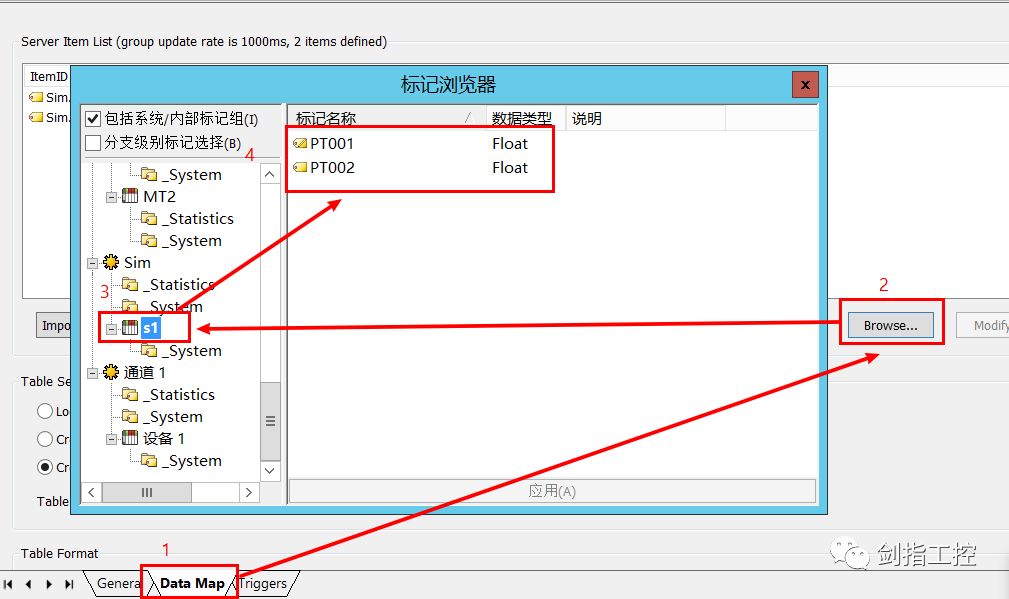Image resolution: width=1009 pixels, height=599 pixels.
Task: Open _Statistics folder under Sim
Action: click(x=130, y=284)
